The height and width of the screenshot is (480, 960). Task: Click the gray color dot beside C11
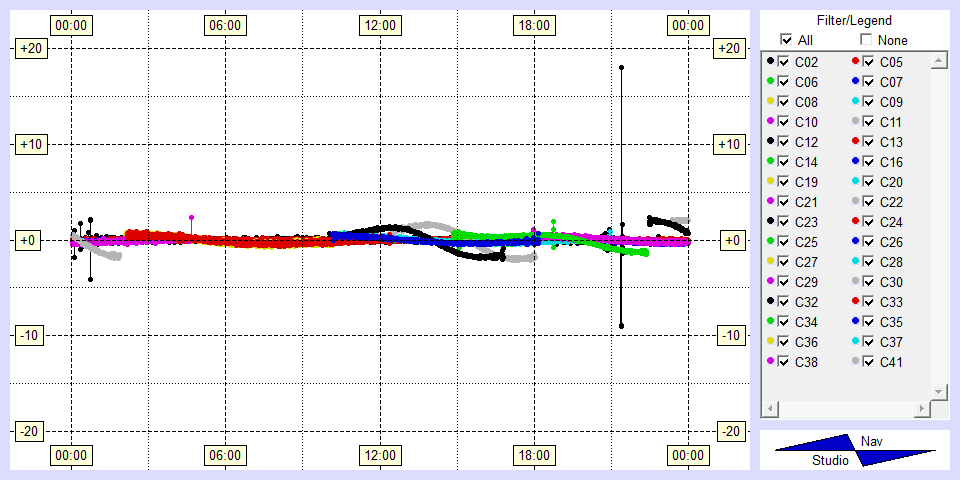855,122
